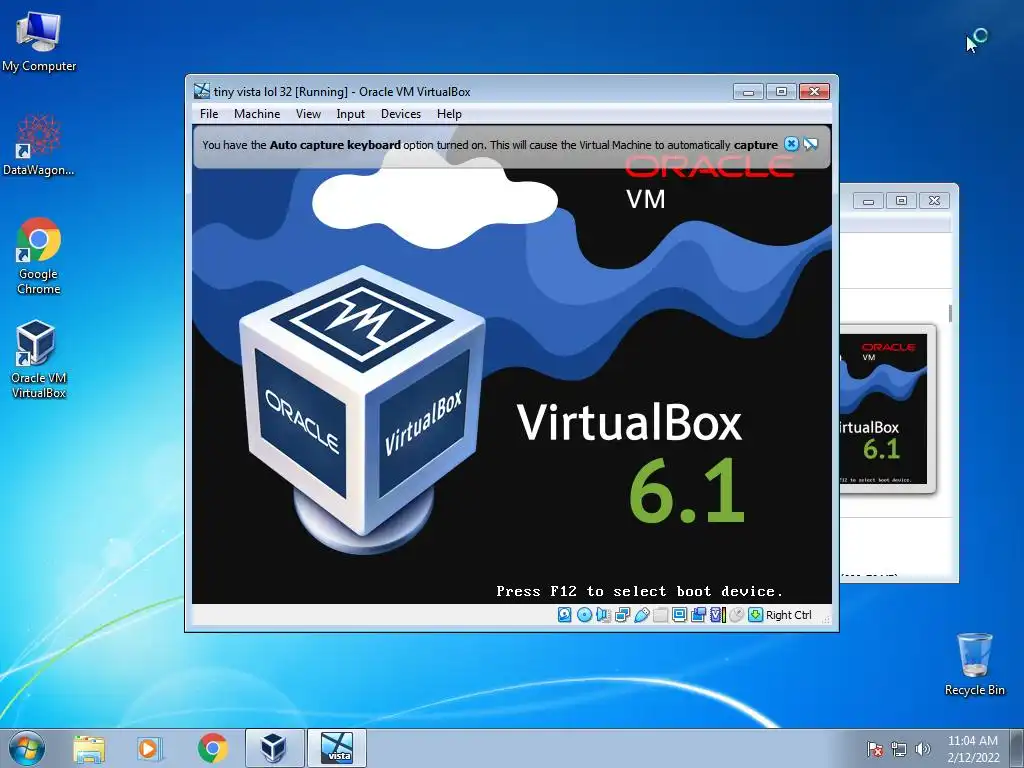Select the Recycle Bin desktop icon
1024x768 pixels.
tap(974, 664)
